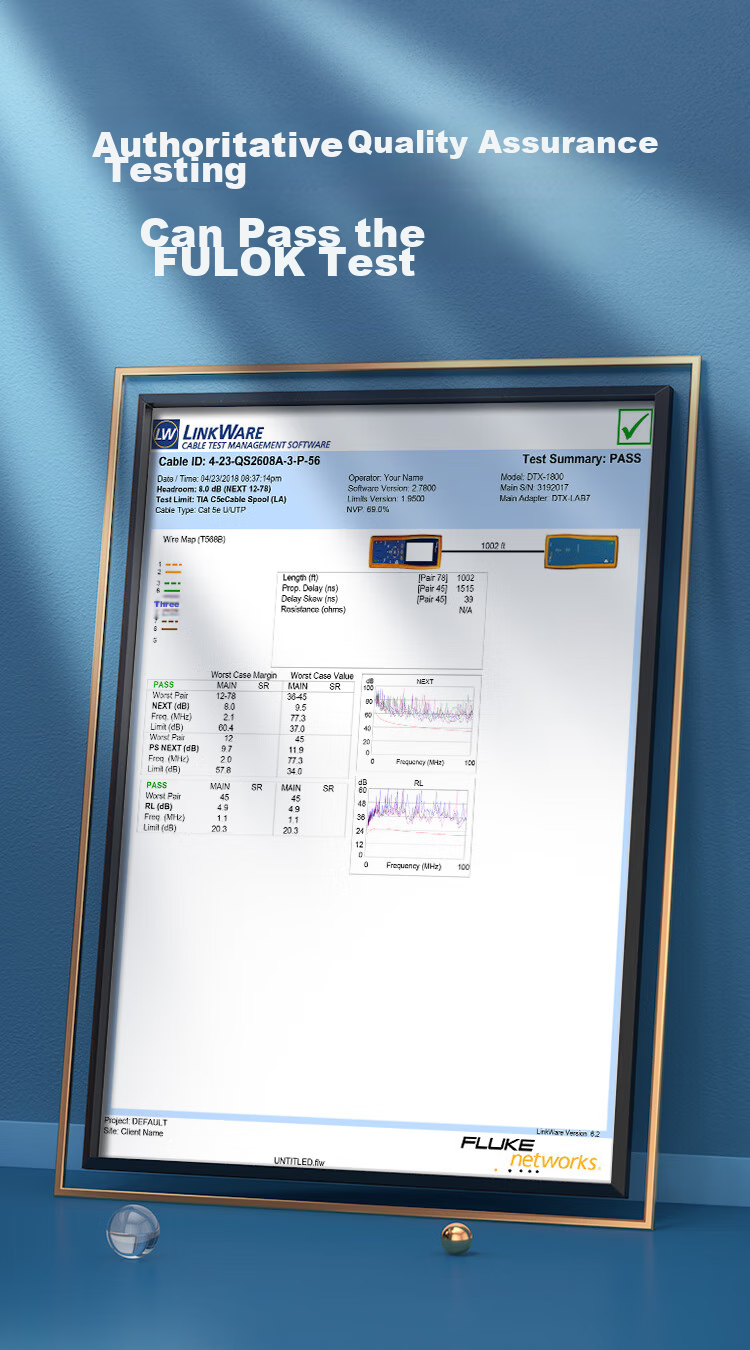Click the 'PS NEXT (dB)' row label
This screenshot has width=750, height=1350.
[x=175, y=748]
